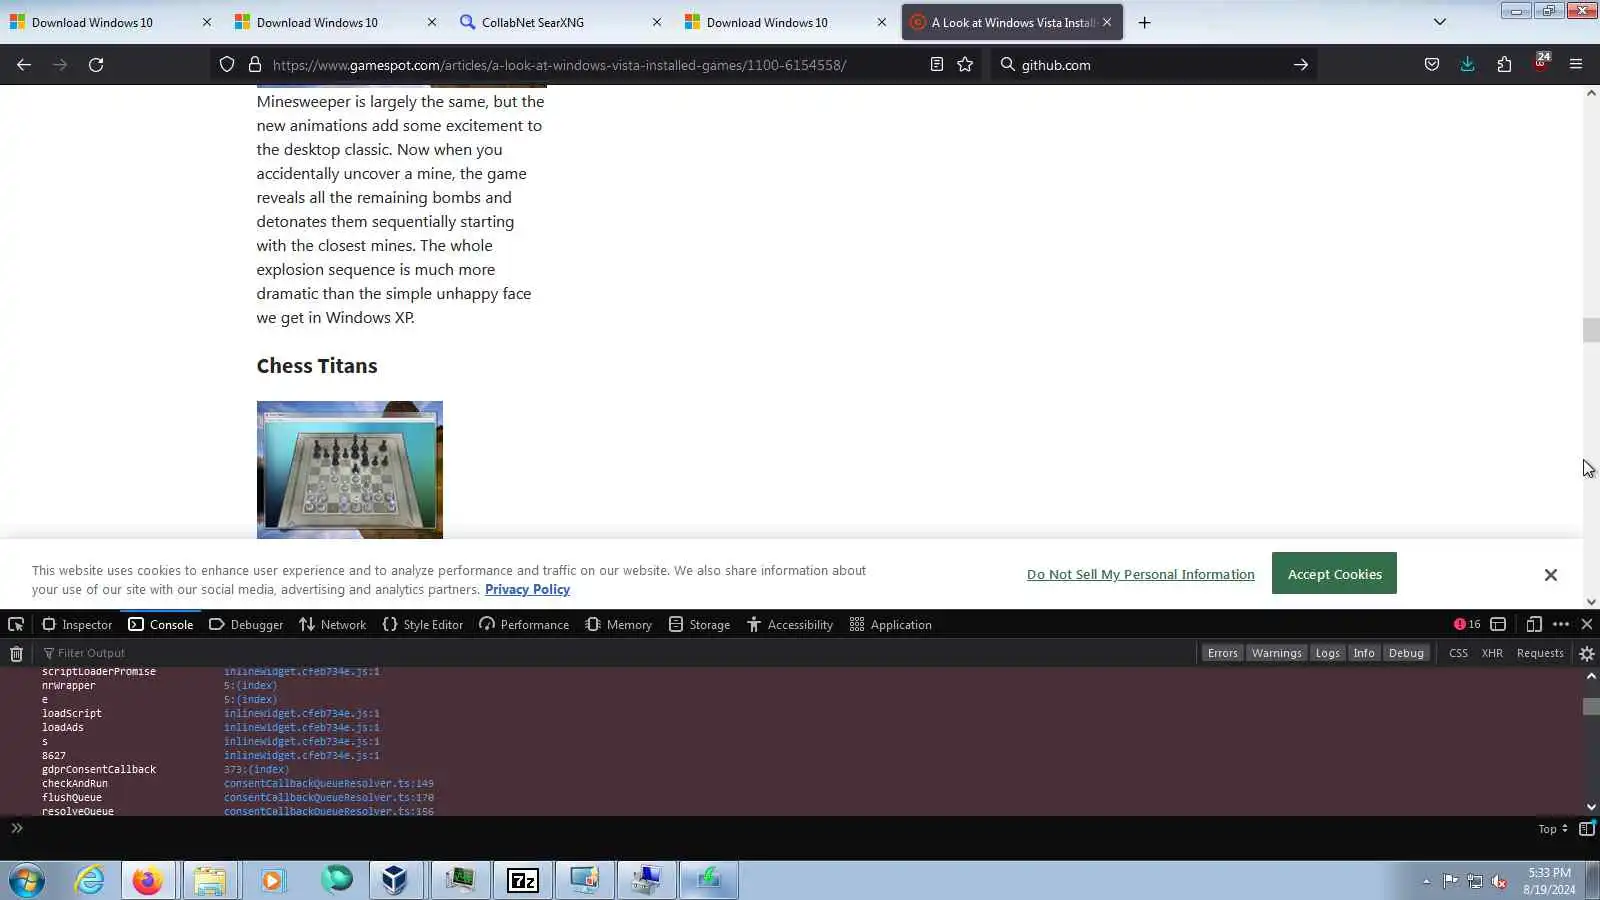Image resolution: width=1600 pixels, height=900 pixels.
Task: Reload the current page
Action: pos(96,65)
